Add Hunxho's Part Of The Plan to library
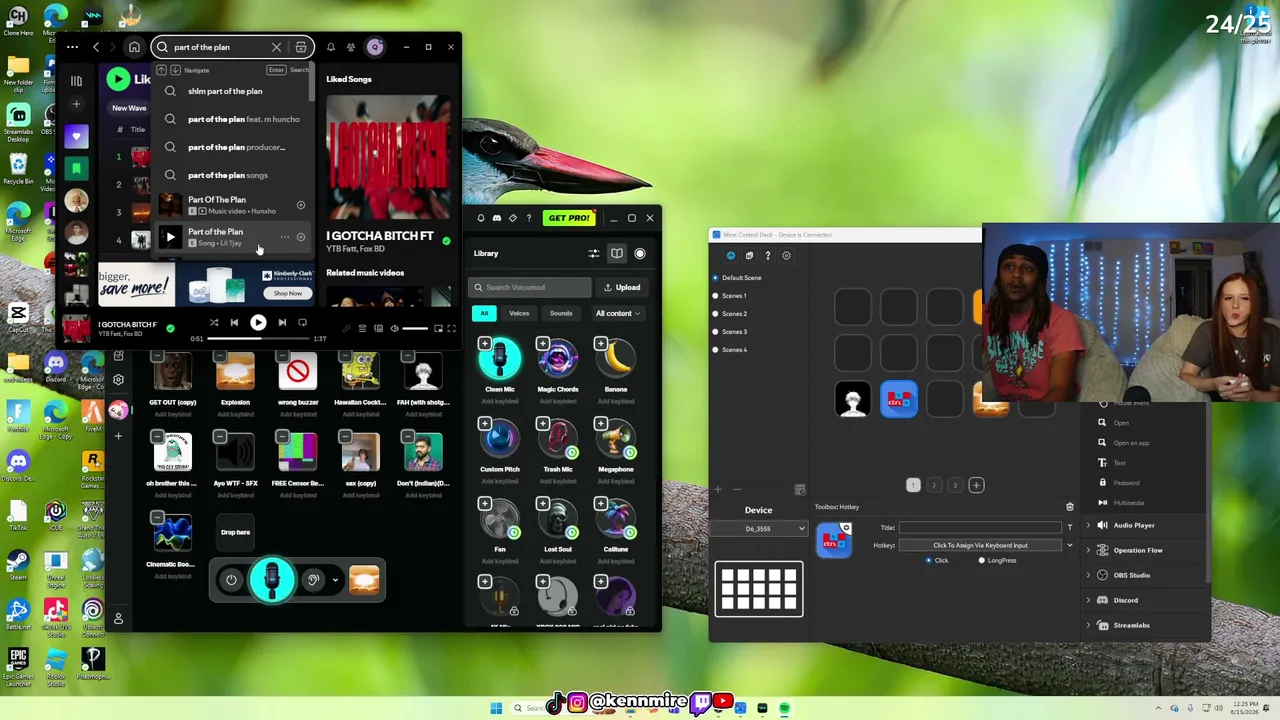 300,205
